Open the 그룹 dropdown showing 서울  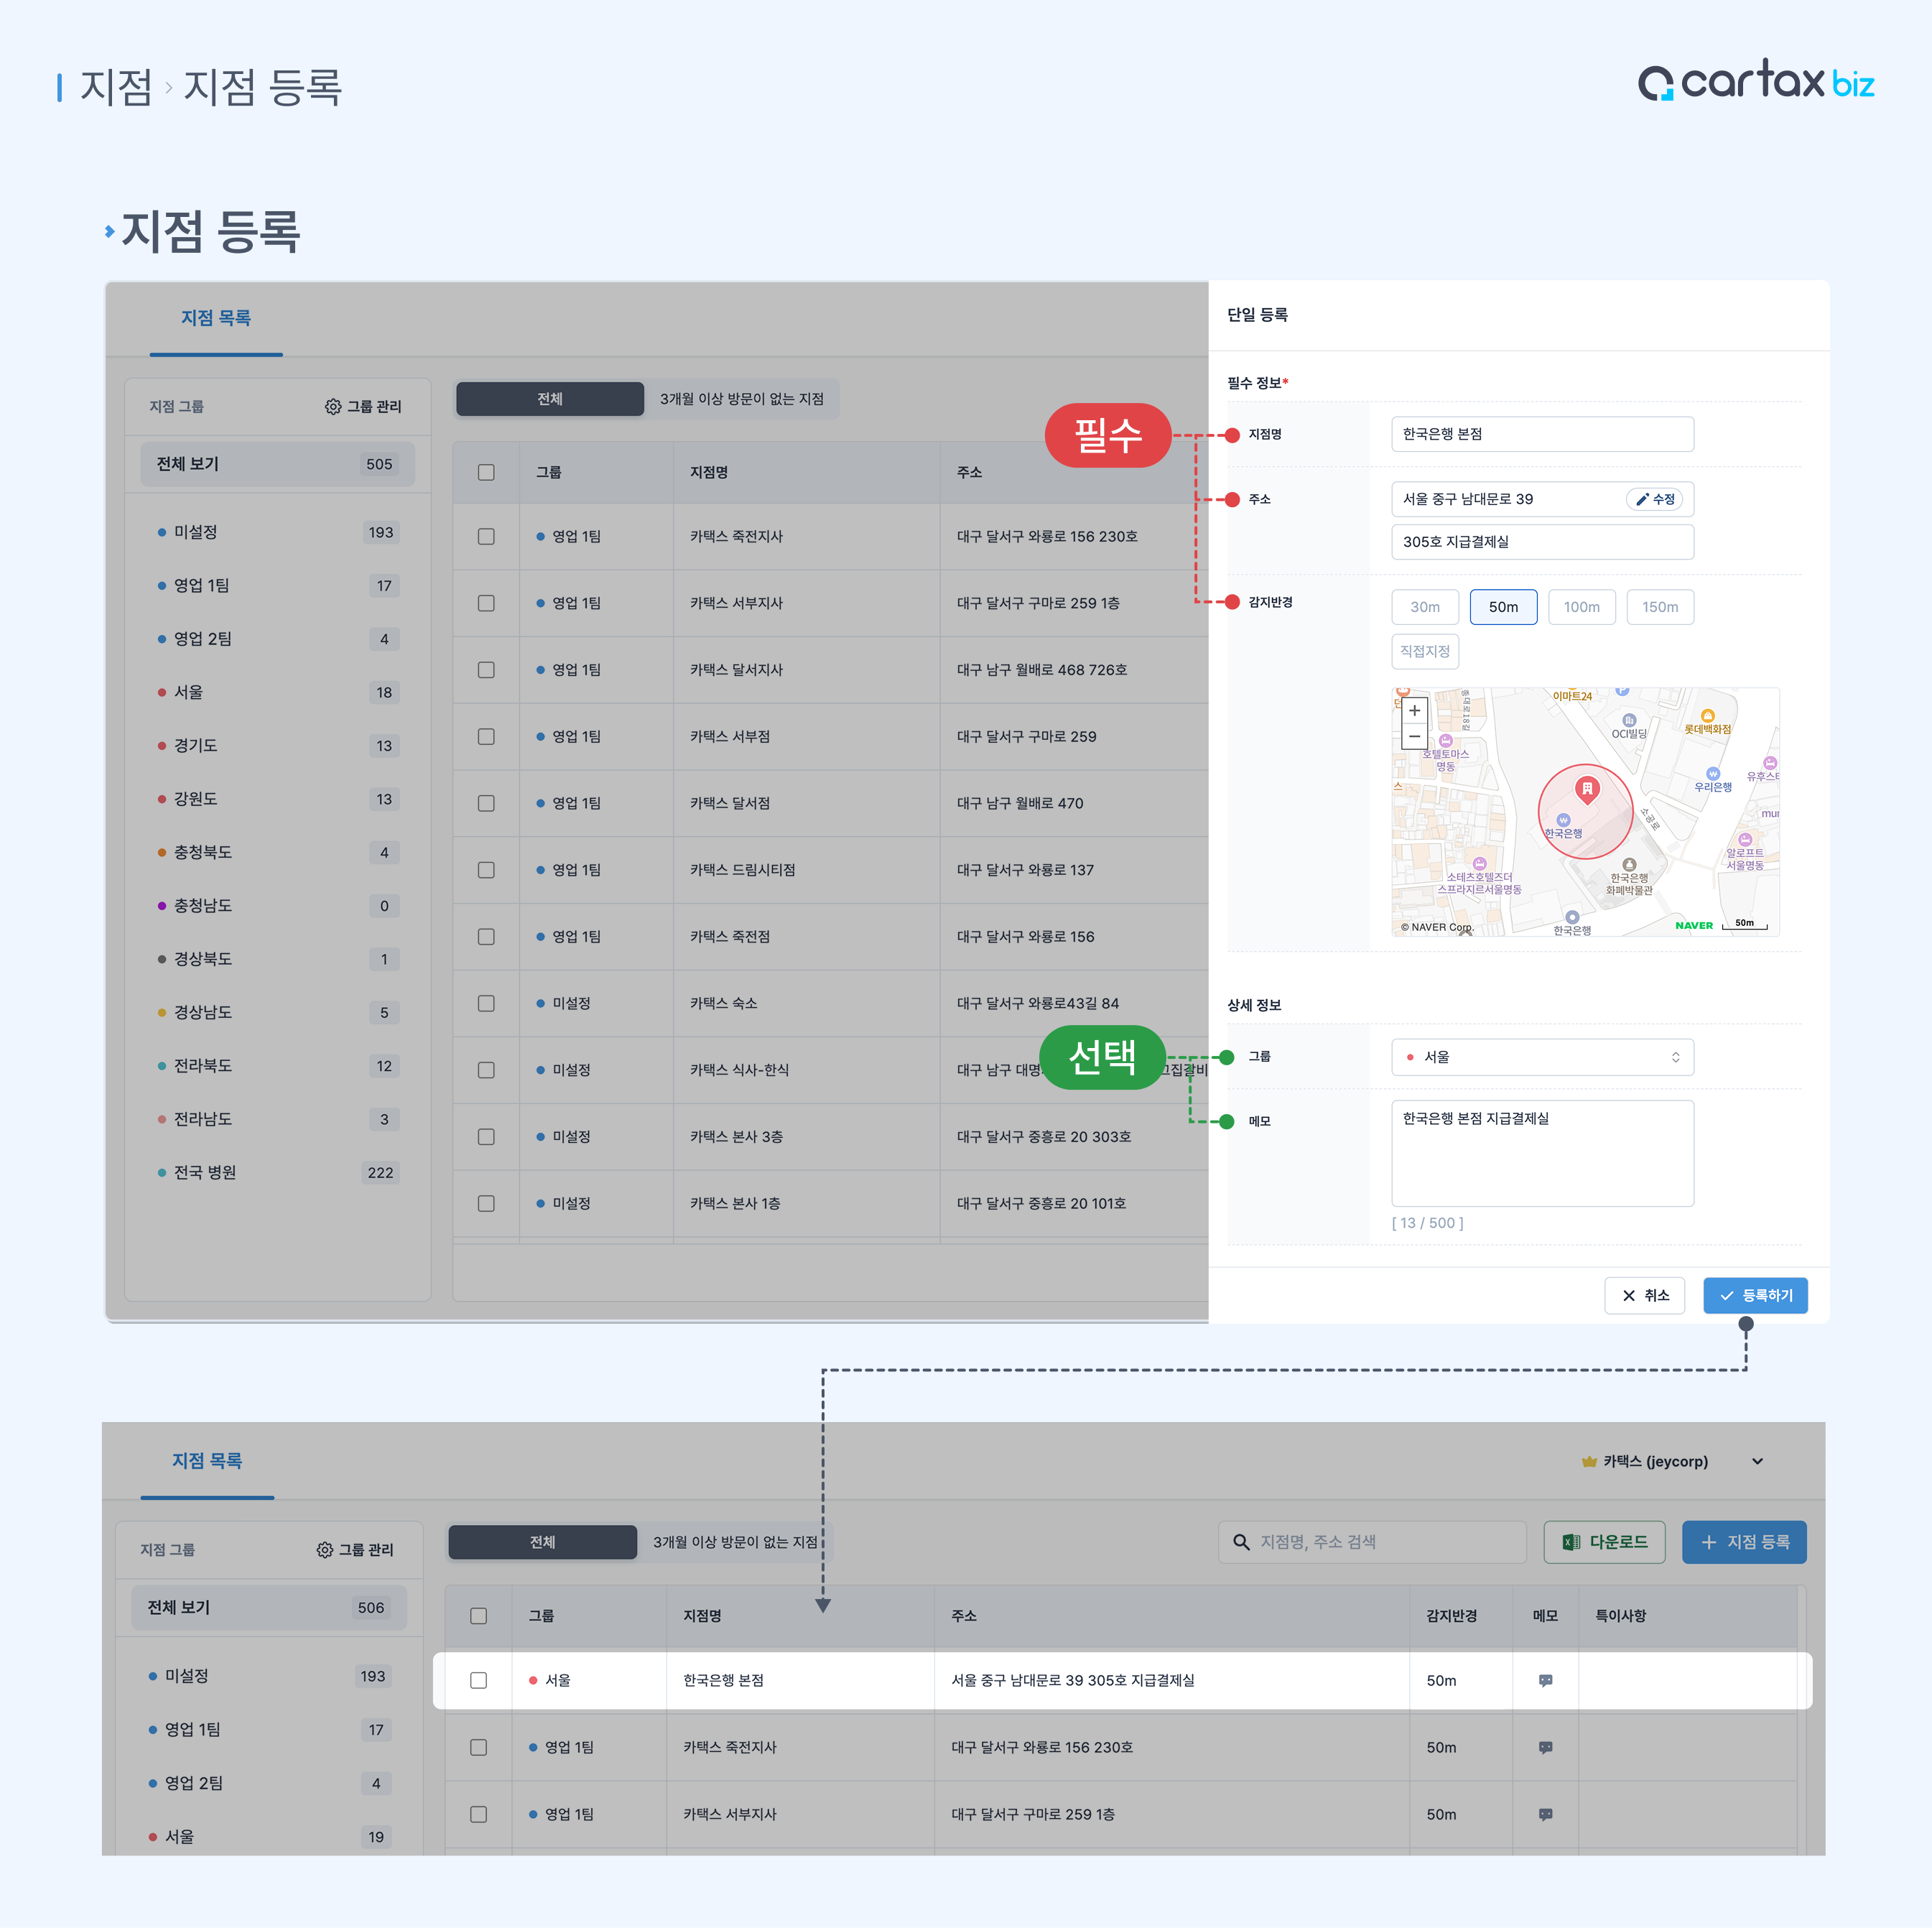tap(1542, 1057)
